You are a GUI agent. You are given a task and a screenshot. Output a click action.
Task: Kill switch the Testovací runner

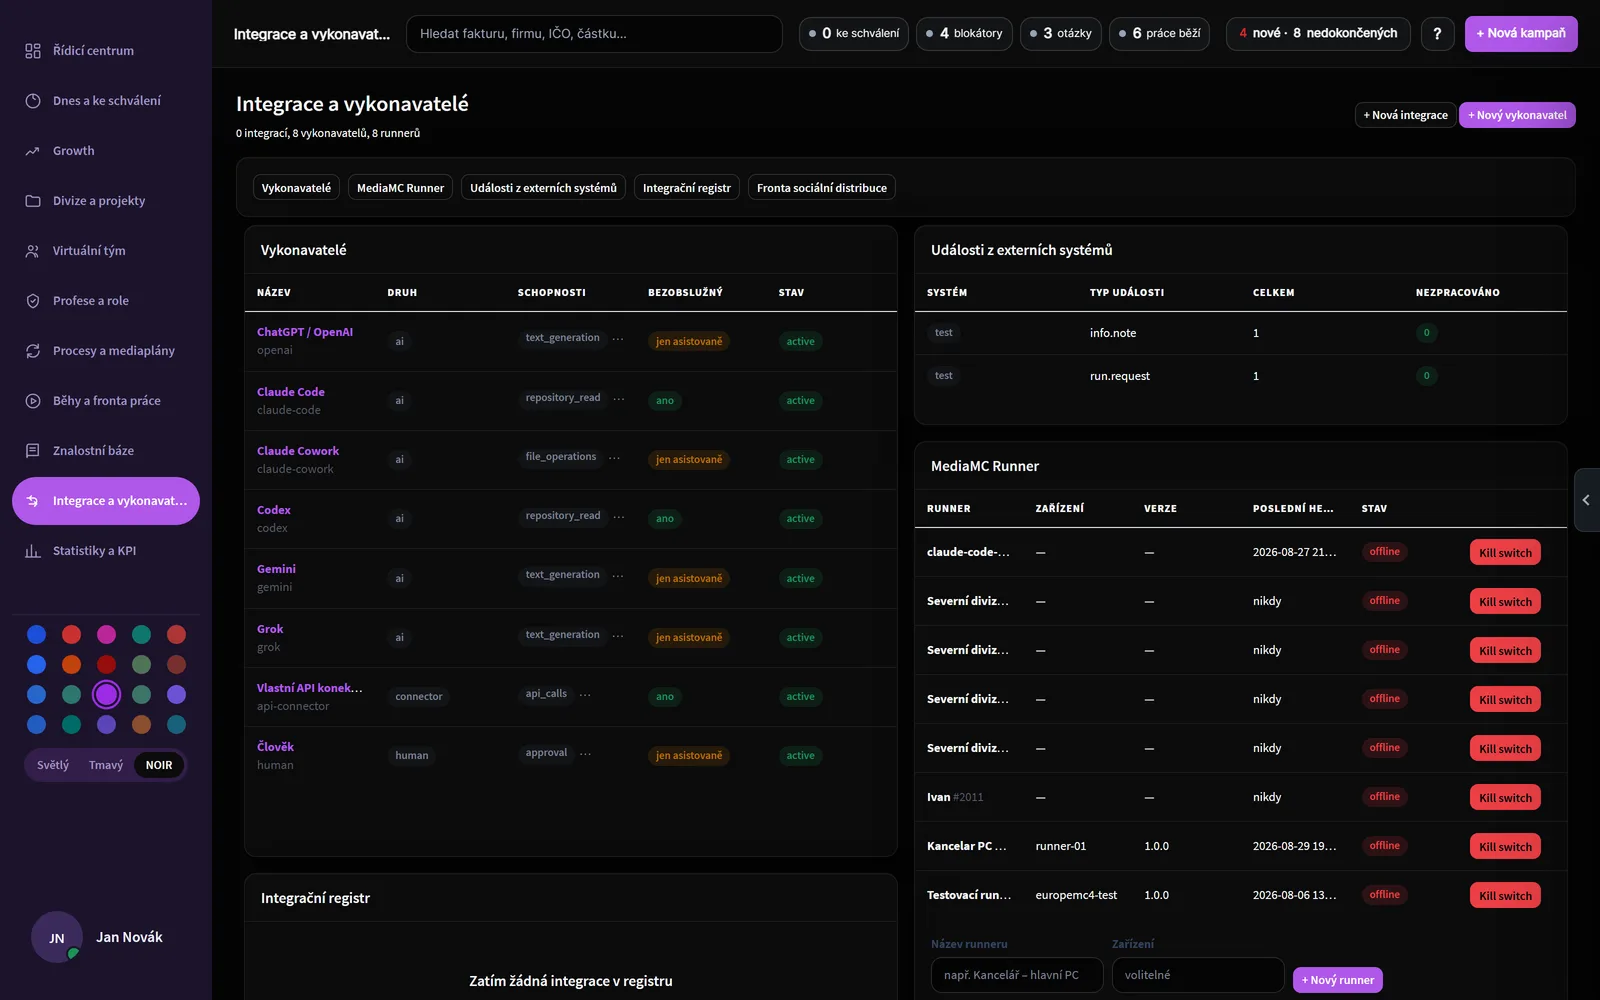tap(1505, 896)
